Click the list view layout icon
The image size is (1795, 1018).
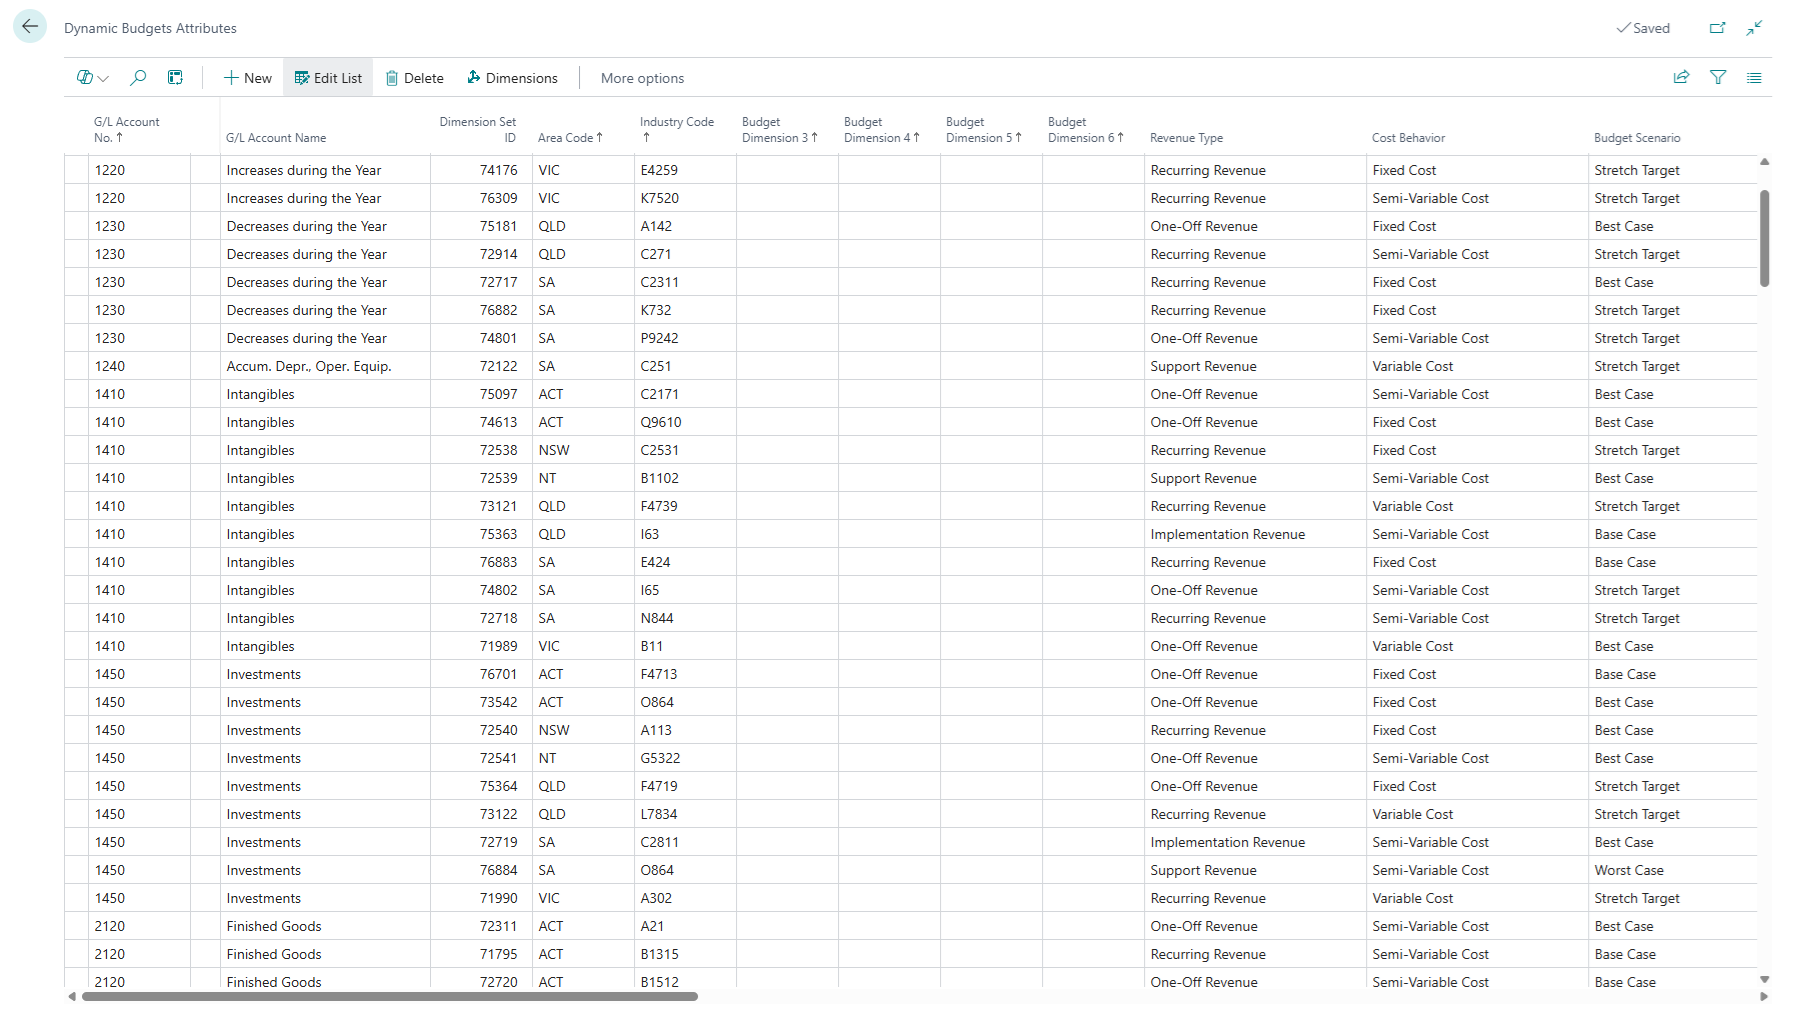(x=1754, y=78)
